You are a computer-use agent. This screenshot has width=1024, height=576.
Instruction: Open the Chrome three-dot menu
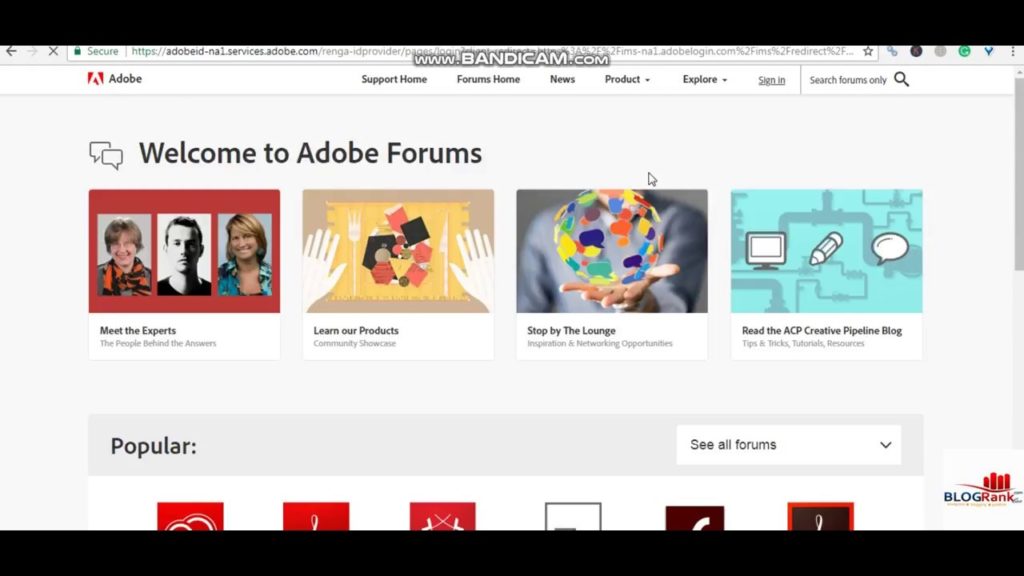pyautogui.click(x=1013, y=51)
